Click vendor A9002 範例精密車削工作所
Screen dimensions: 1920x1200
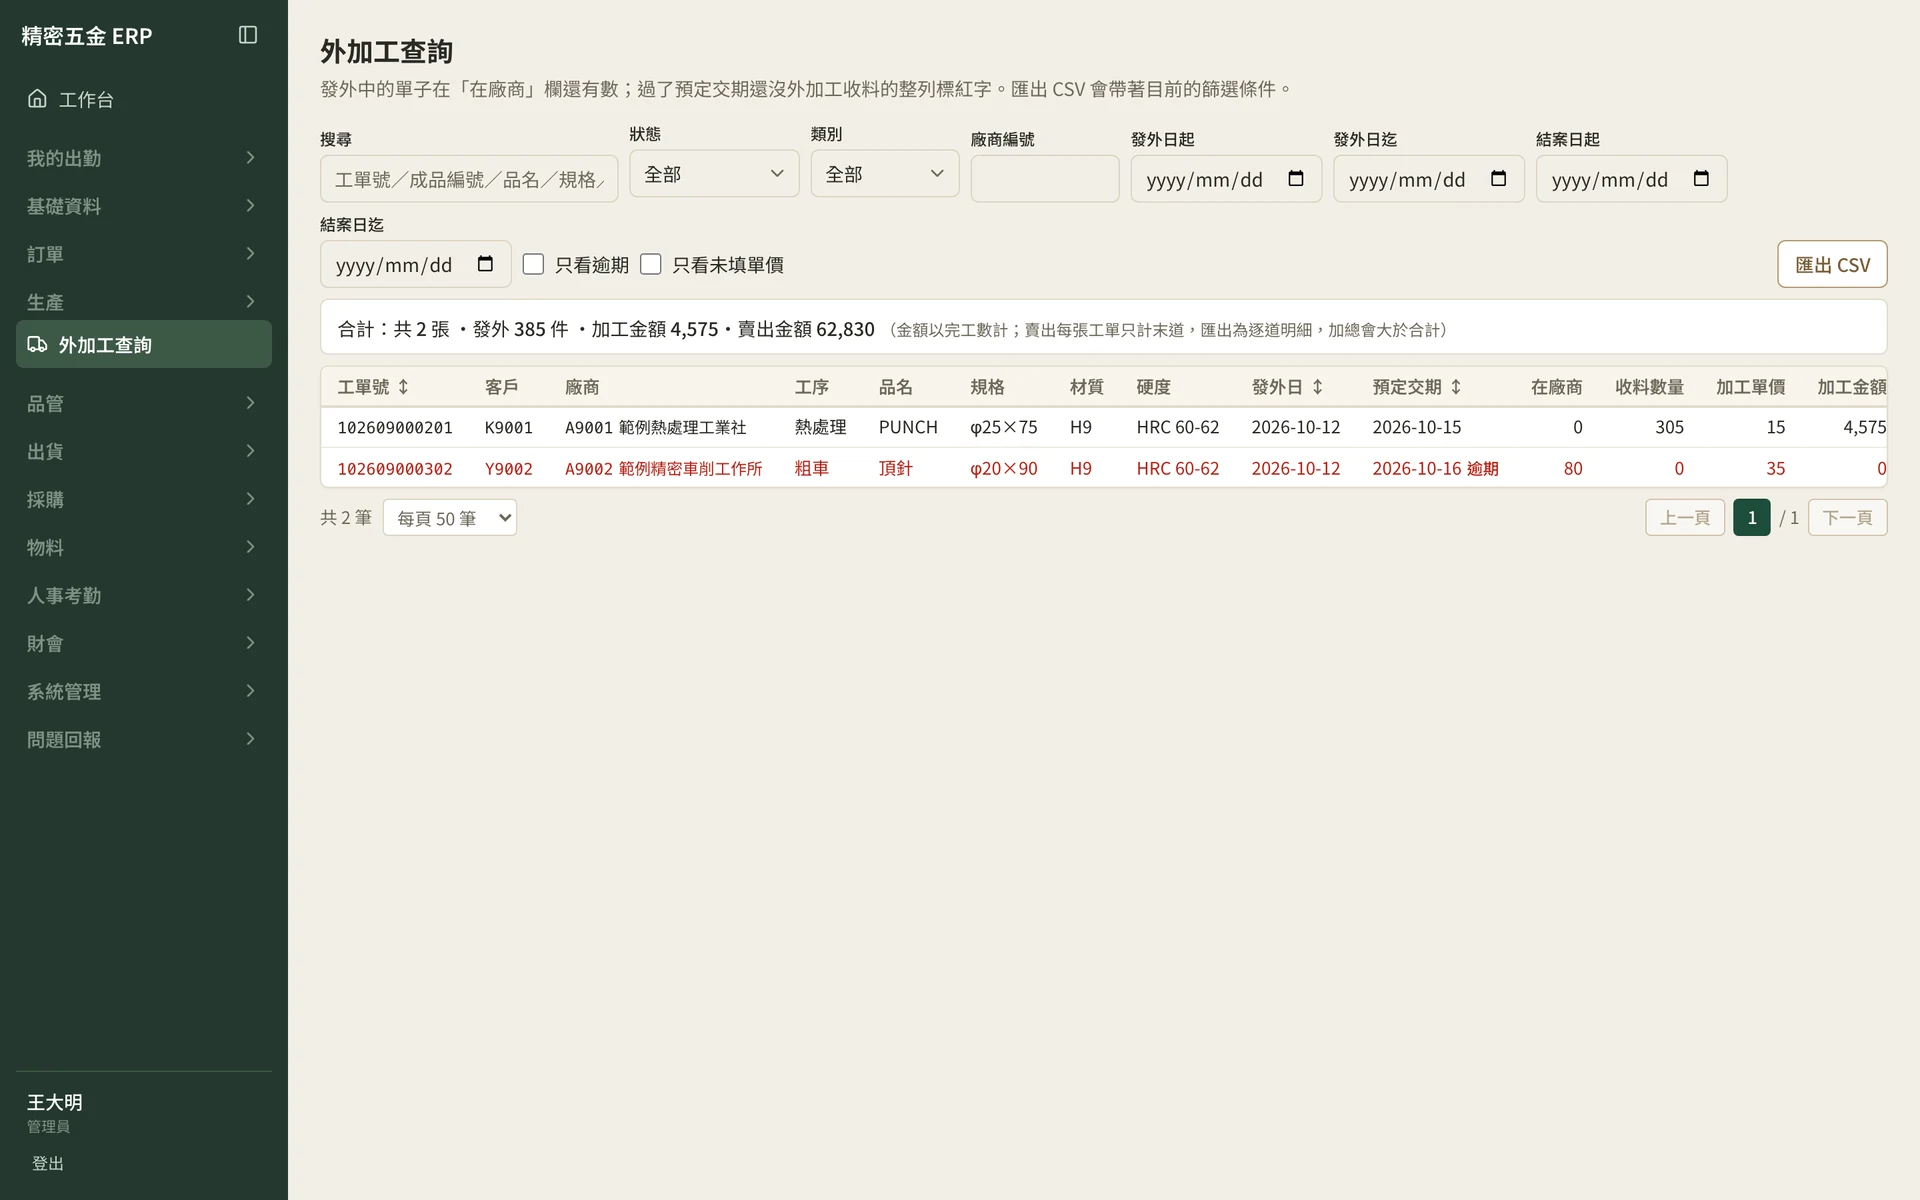[x=663, y=468]
